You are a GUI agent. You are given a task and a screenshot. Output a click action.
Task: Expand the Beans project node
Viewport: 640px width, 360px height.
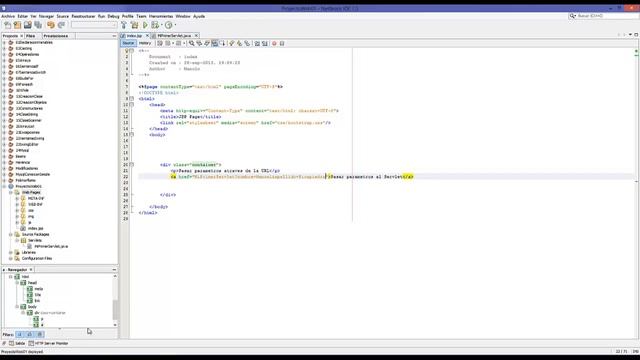[x=4, y=156]
